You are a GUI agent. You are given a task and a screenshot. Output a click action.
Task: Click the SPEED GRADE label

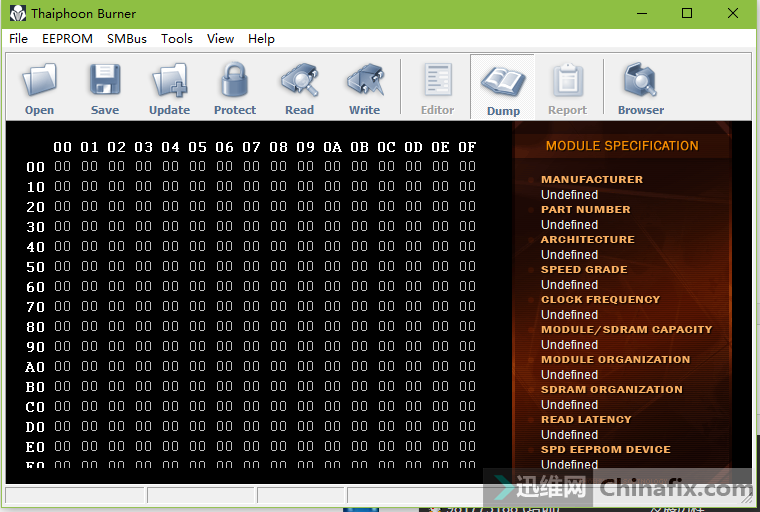pyautogui.click(x=584, y=270)
